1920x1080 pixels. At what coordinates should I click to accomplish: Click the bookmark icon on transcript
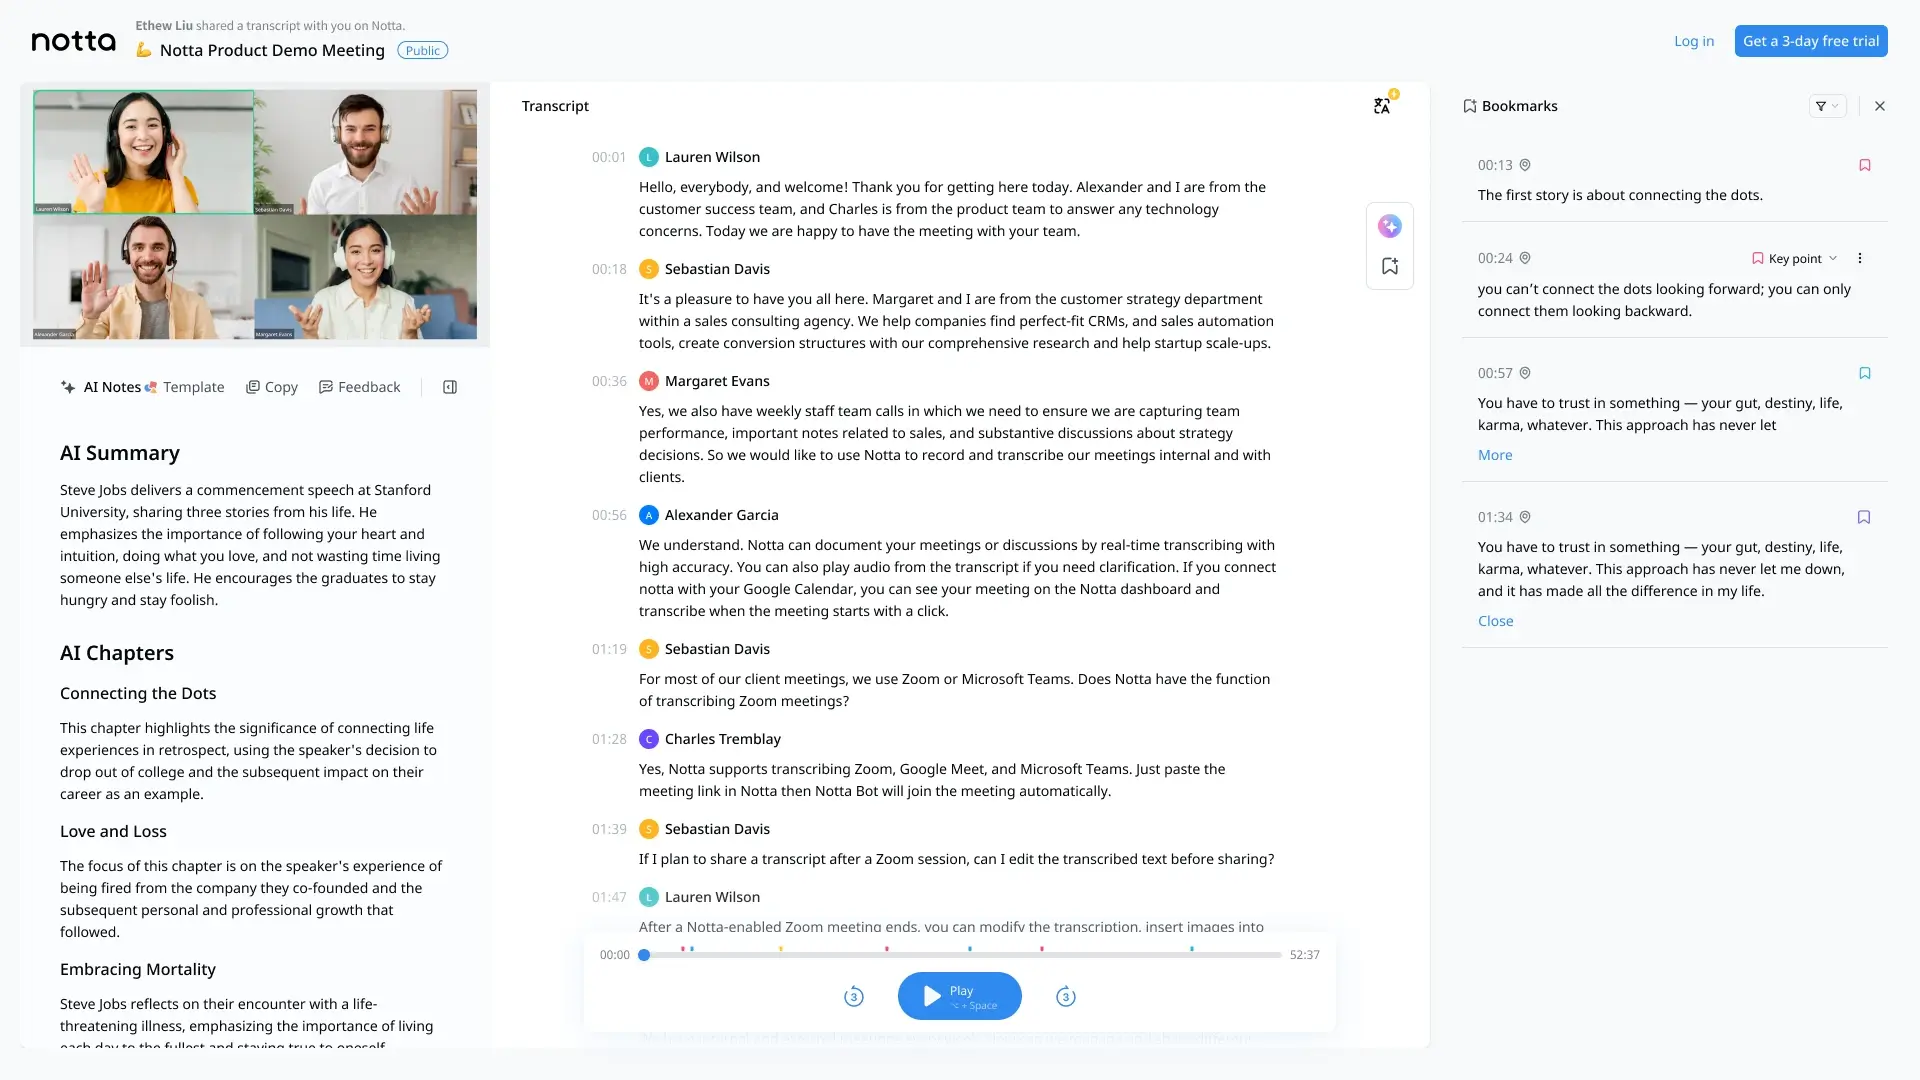point(1390,266)
